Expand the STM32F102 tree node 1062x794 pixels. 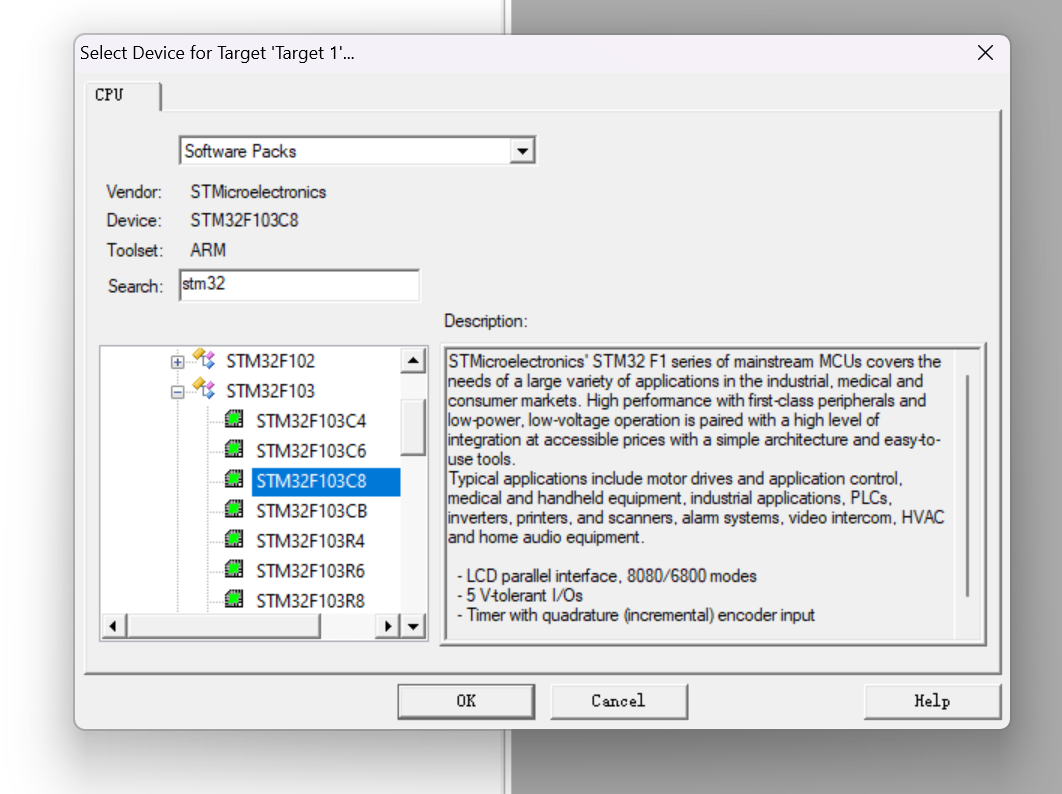[177, 362]
